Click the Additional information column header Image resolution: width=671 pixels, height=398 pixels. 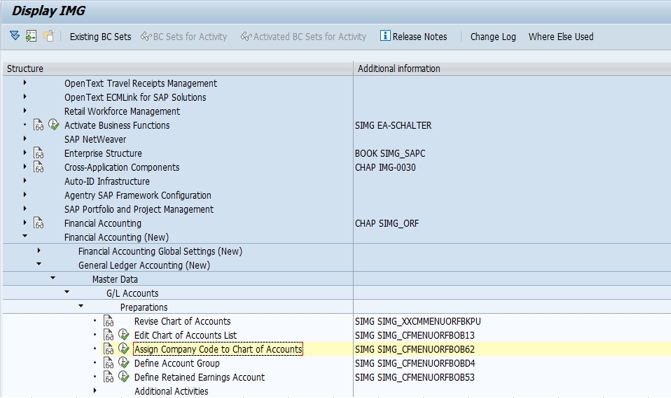512,68
